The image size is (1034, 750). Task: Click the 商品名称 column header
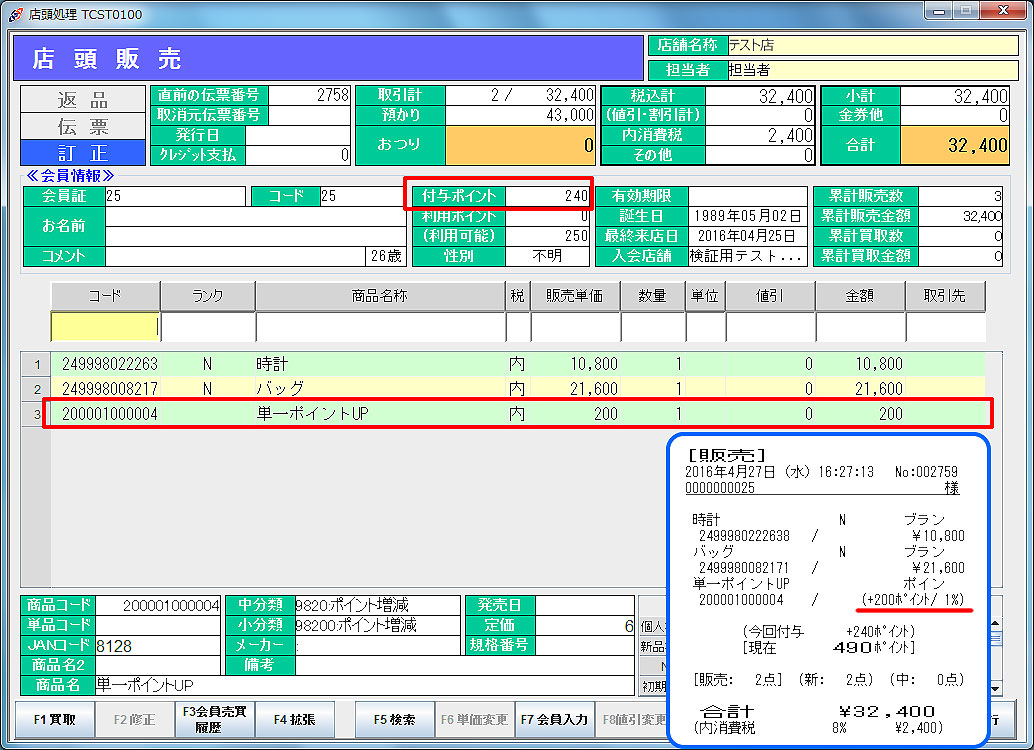tap(380, 297)
